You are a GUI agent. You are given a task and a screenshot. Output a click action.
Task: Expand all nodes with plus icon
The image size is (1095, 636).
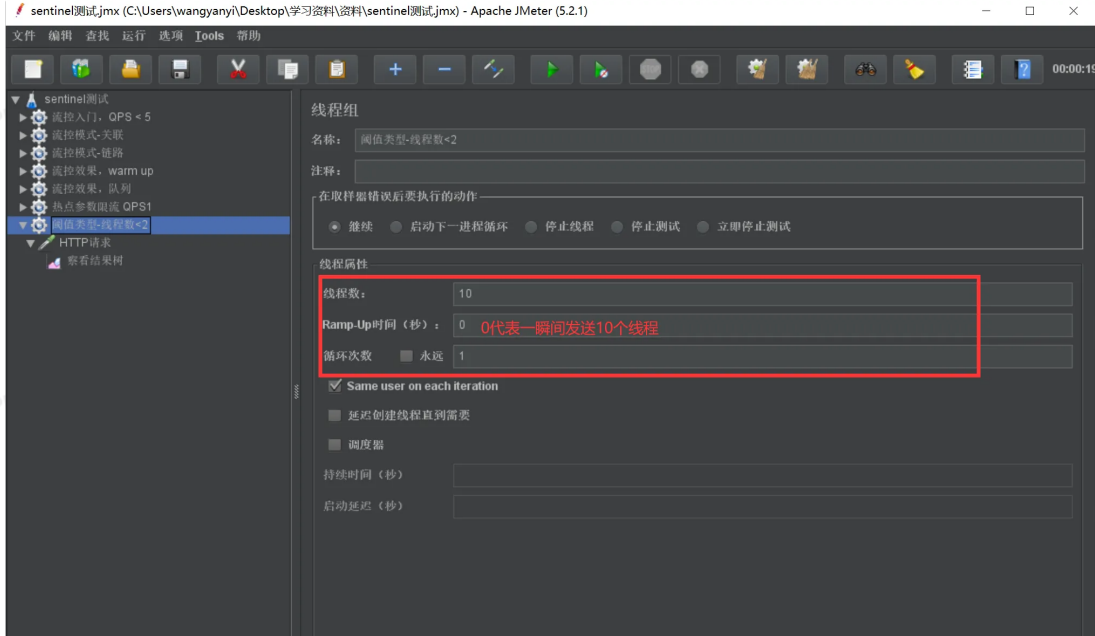(x=395, y=69)
